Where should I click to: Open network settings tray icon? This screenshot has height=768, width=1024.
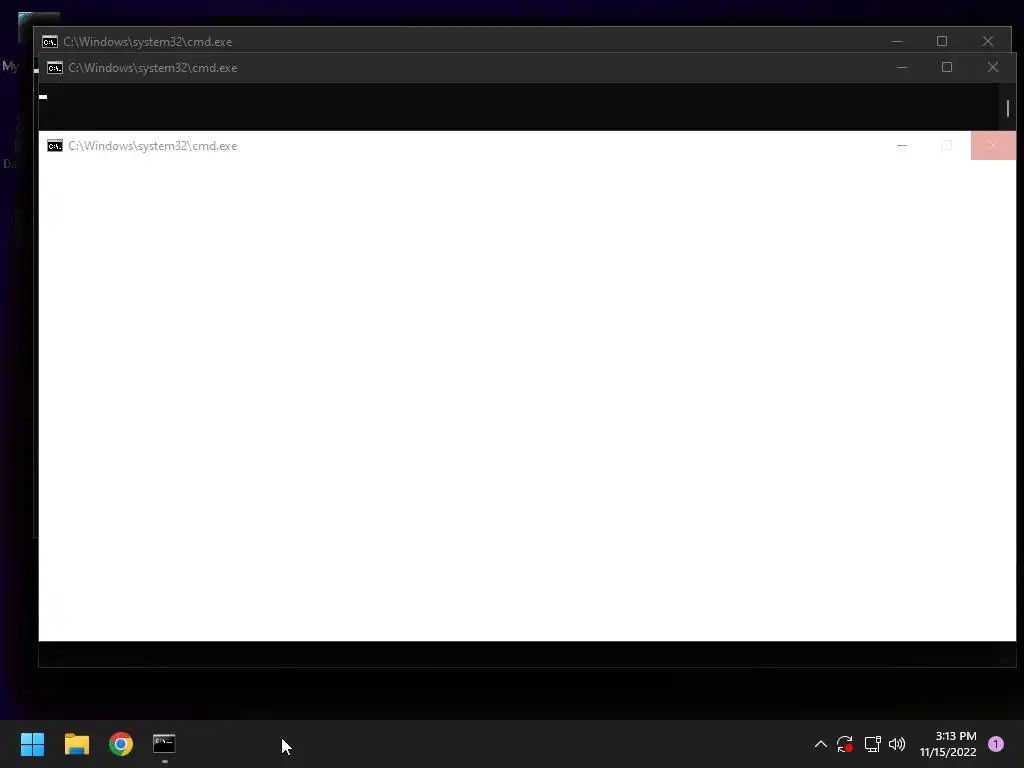(872, 744)
